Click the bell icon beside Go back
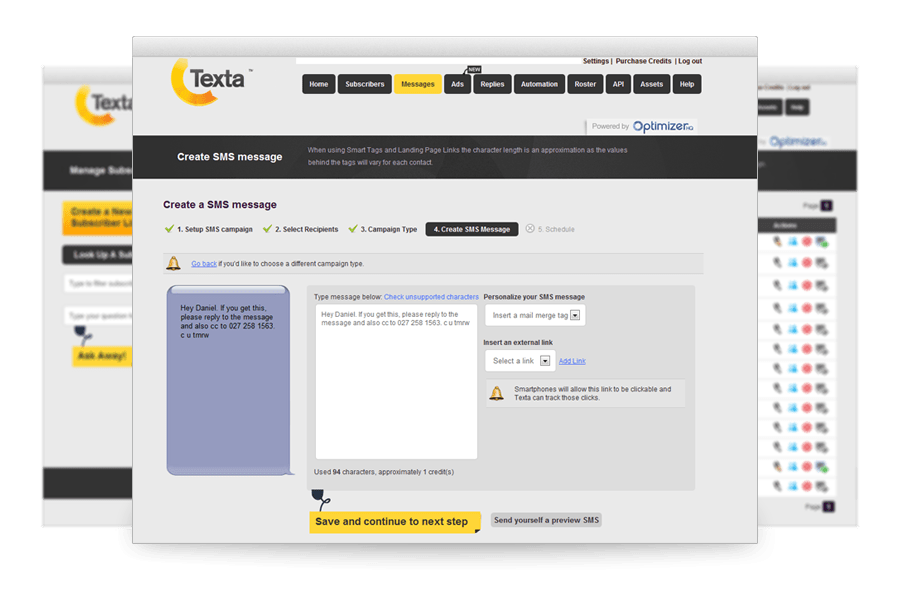900x600 pixels. point(173,263)
